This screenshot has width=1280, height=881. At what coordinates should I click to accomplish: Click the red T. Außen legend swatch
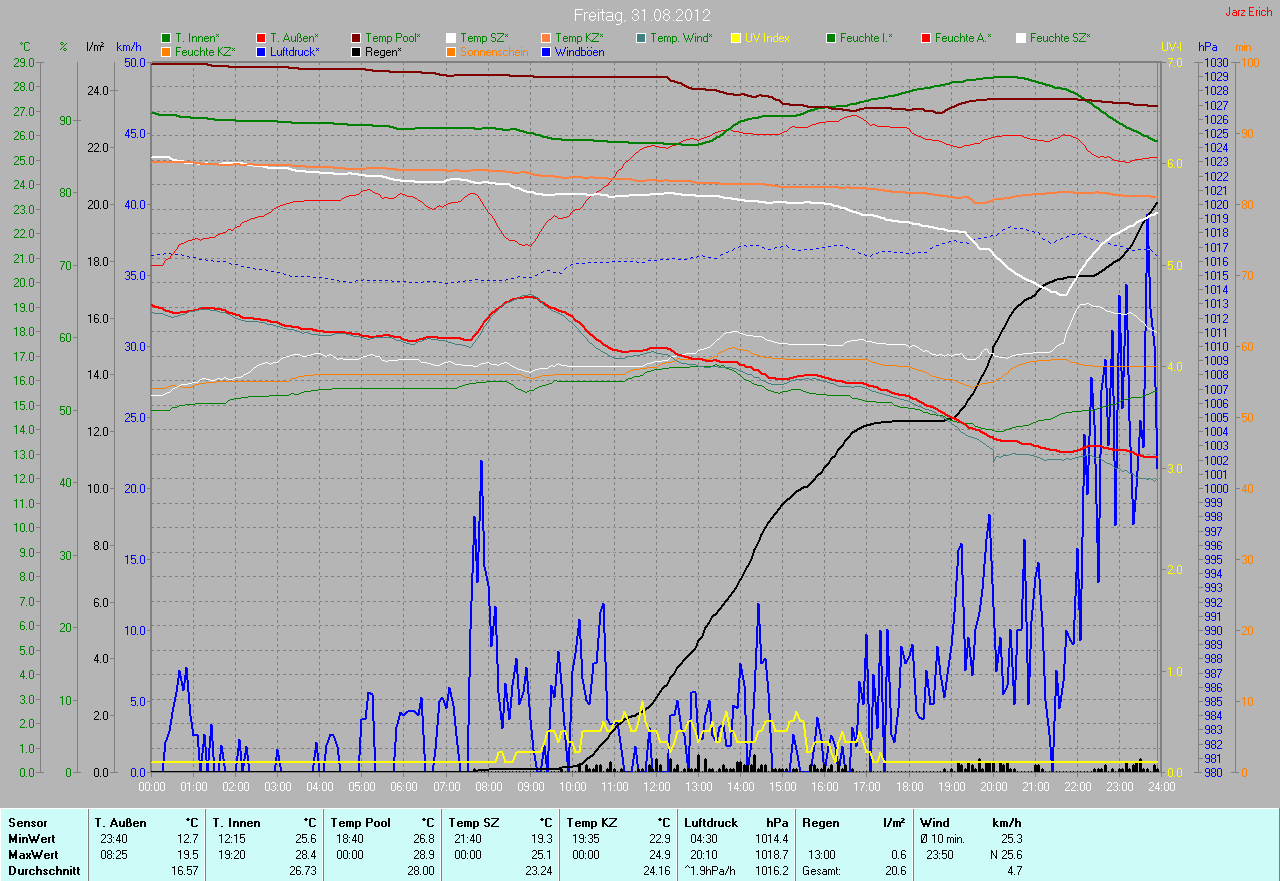(261, 38)
